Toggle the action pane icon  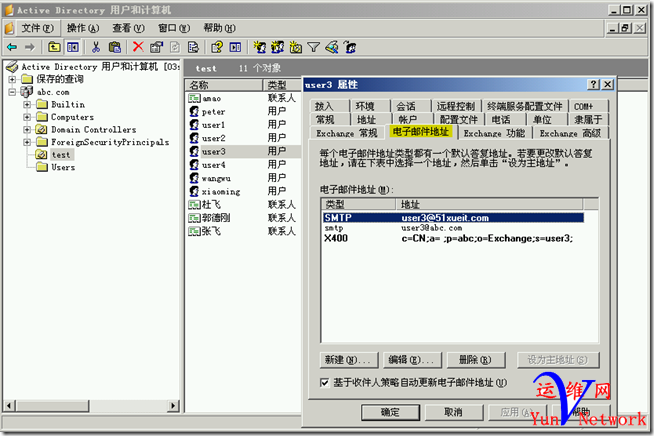pyautogui.click(x=235, y=48)
